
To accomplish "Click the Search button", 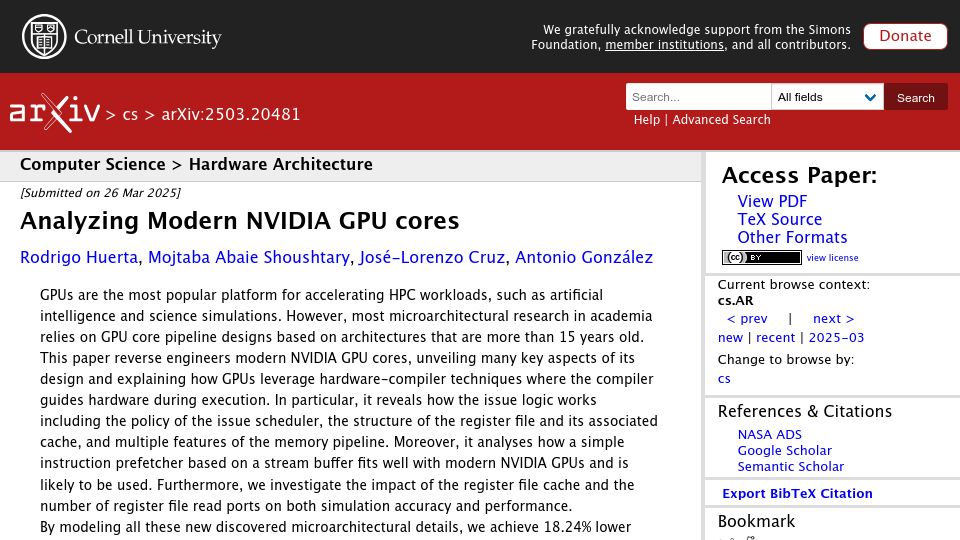I will (915, 97).
